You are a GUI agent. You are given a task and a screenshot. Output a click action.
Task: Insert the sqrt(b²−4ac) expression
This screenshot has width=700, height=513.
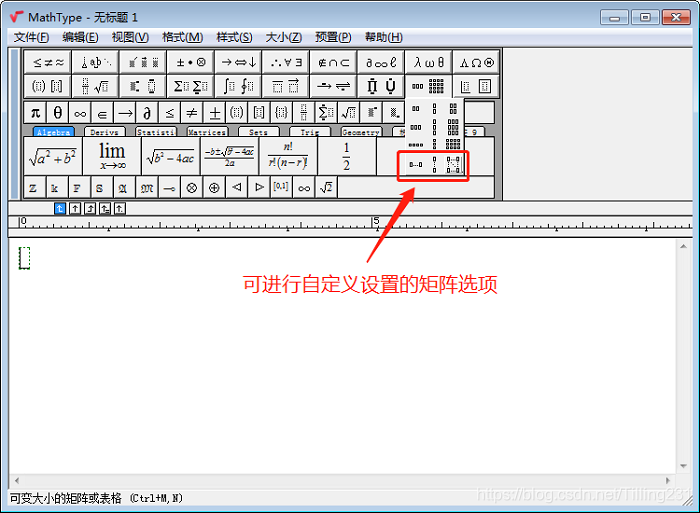pyautogui.click(x=171, y=156)
